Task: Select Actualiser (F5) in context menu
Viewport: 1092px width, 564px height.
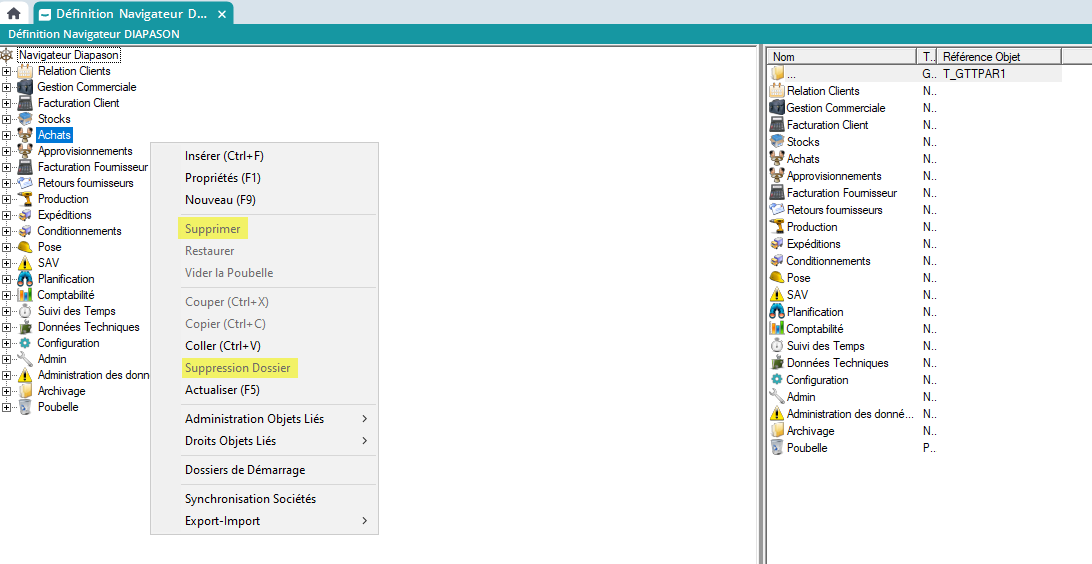Action: 222,390
